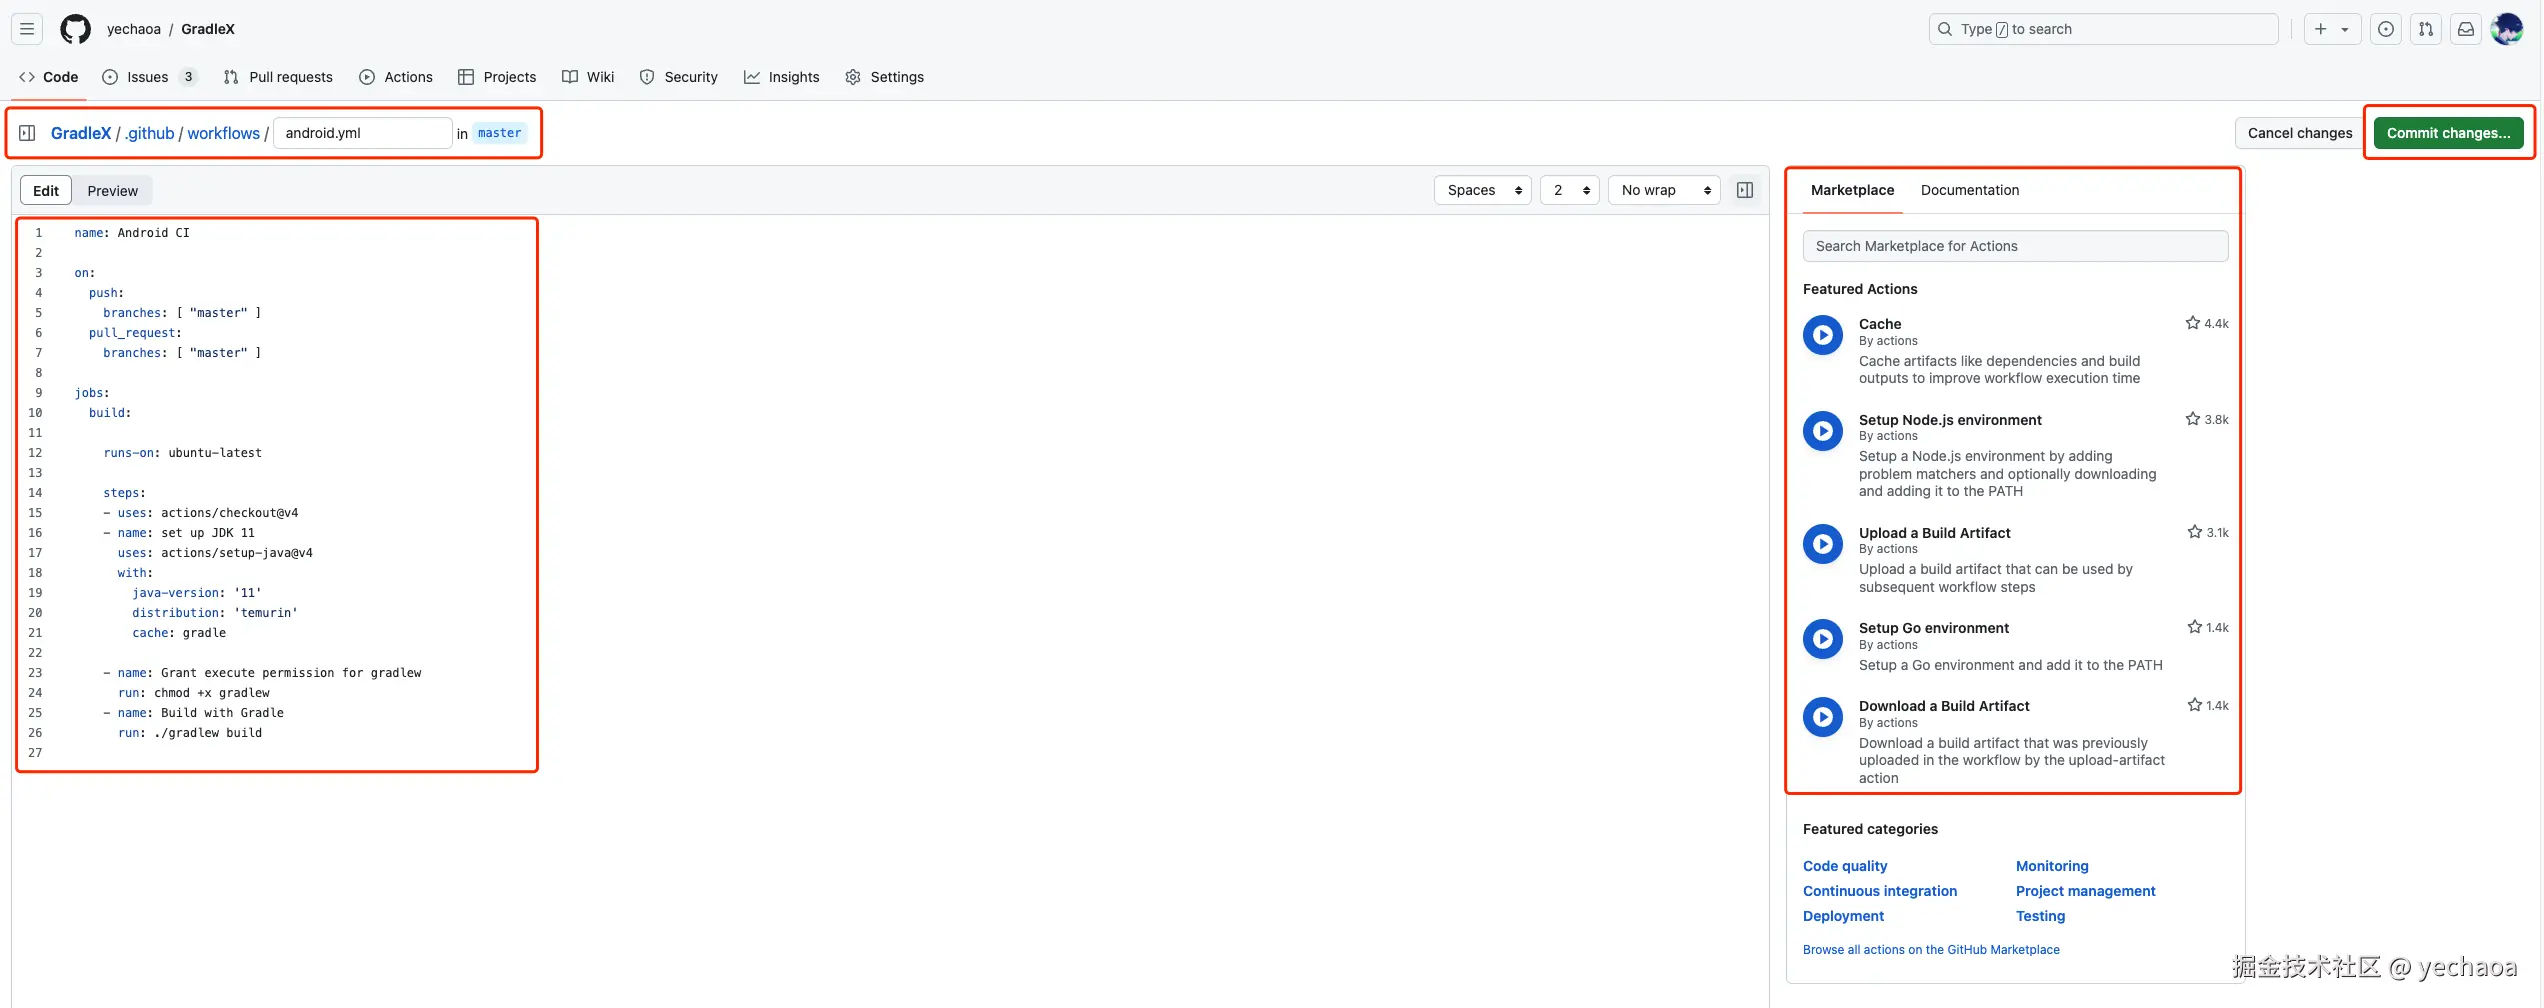
Task: Click Commit changes button
Action: point(2448,133)
